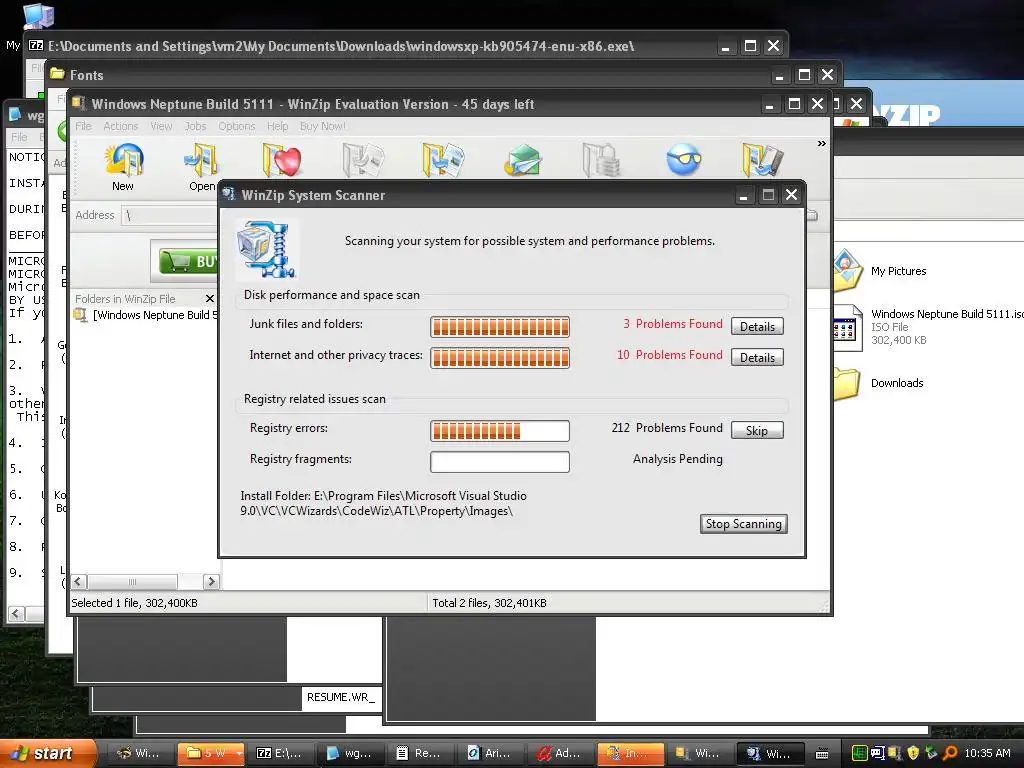Click the keyboard icon on the taskbar
Image resolution: width=1024 pixels, height=768 pixels.
point(823,754)
